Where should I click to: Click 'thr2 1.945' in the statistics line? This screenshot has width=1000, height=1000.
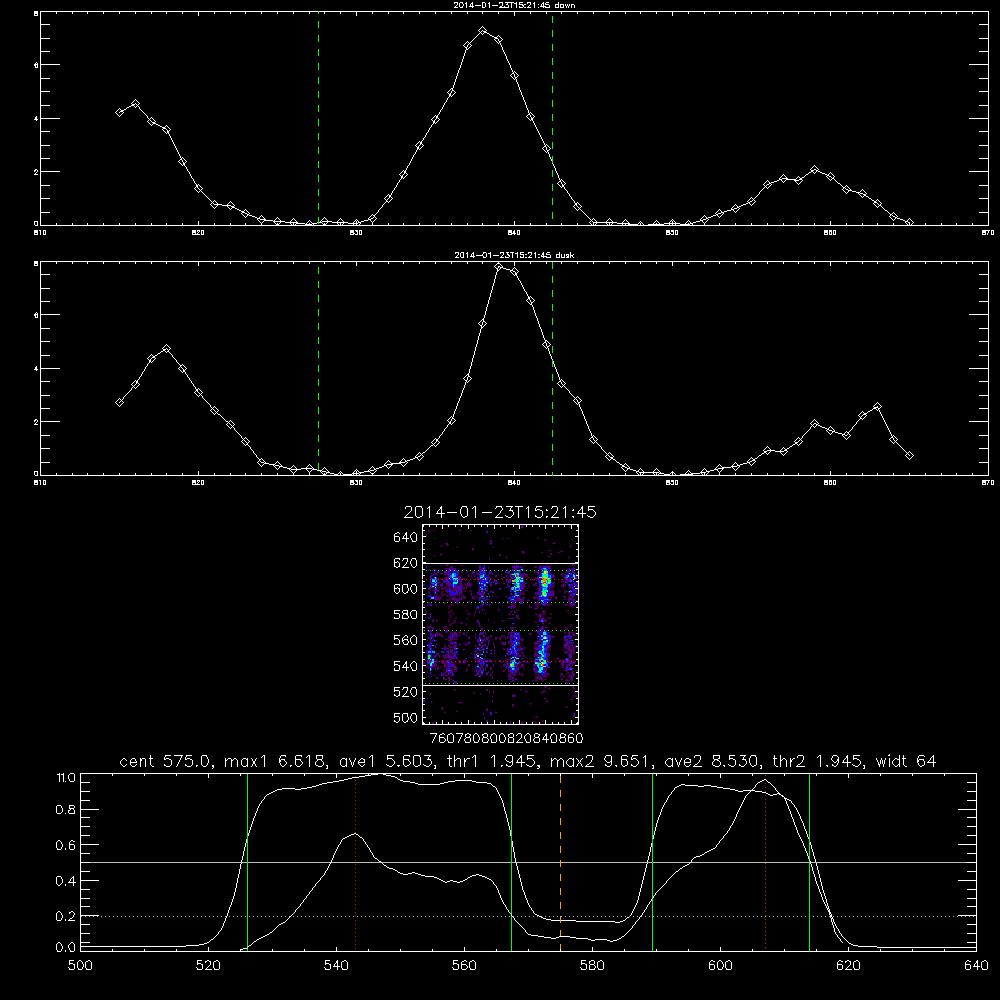(817, 761)
